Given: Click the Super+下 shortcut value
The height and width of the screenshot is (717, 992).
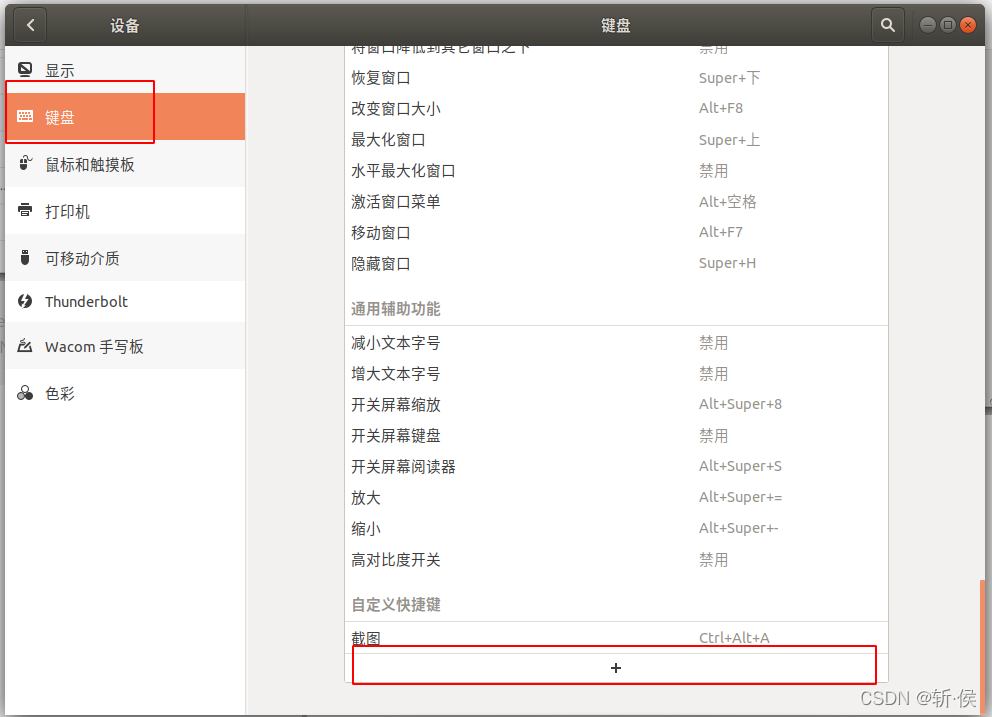Looking at the screenshot, I should [x=729, y=78].
